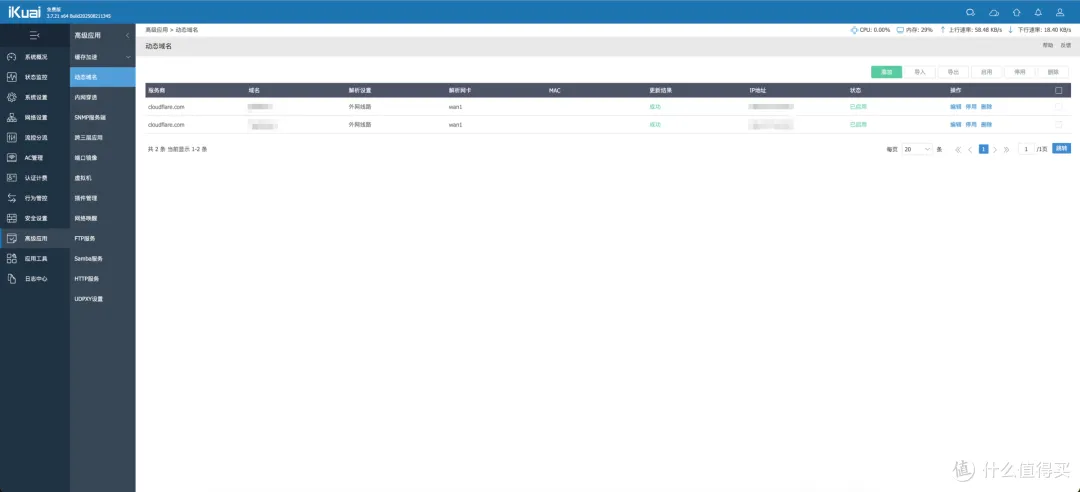Select the second cloudflare.com row checkbox

pyautogui.click(x=1059, y=125)
